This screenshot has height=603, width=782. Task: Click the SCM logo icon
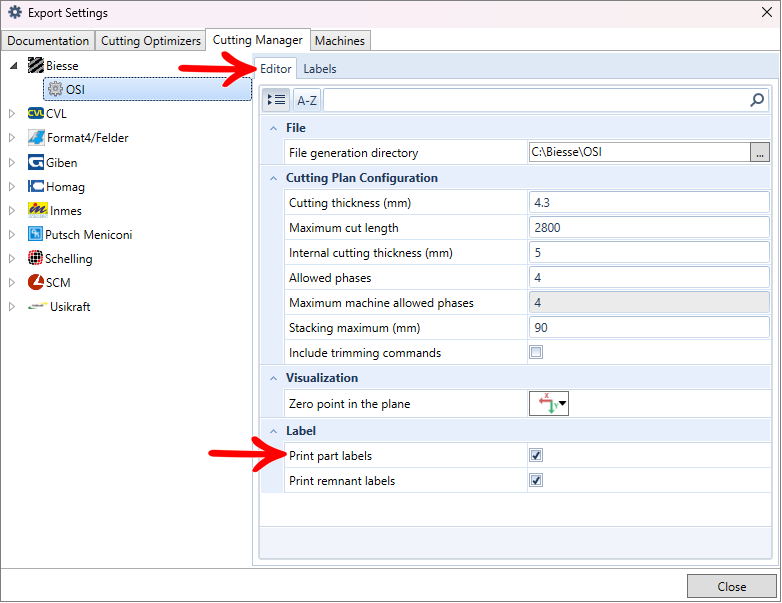pos(36,282)
